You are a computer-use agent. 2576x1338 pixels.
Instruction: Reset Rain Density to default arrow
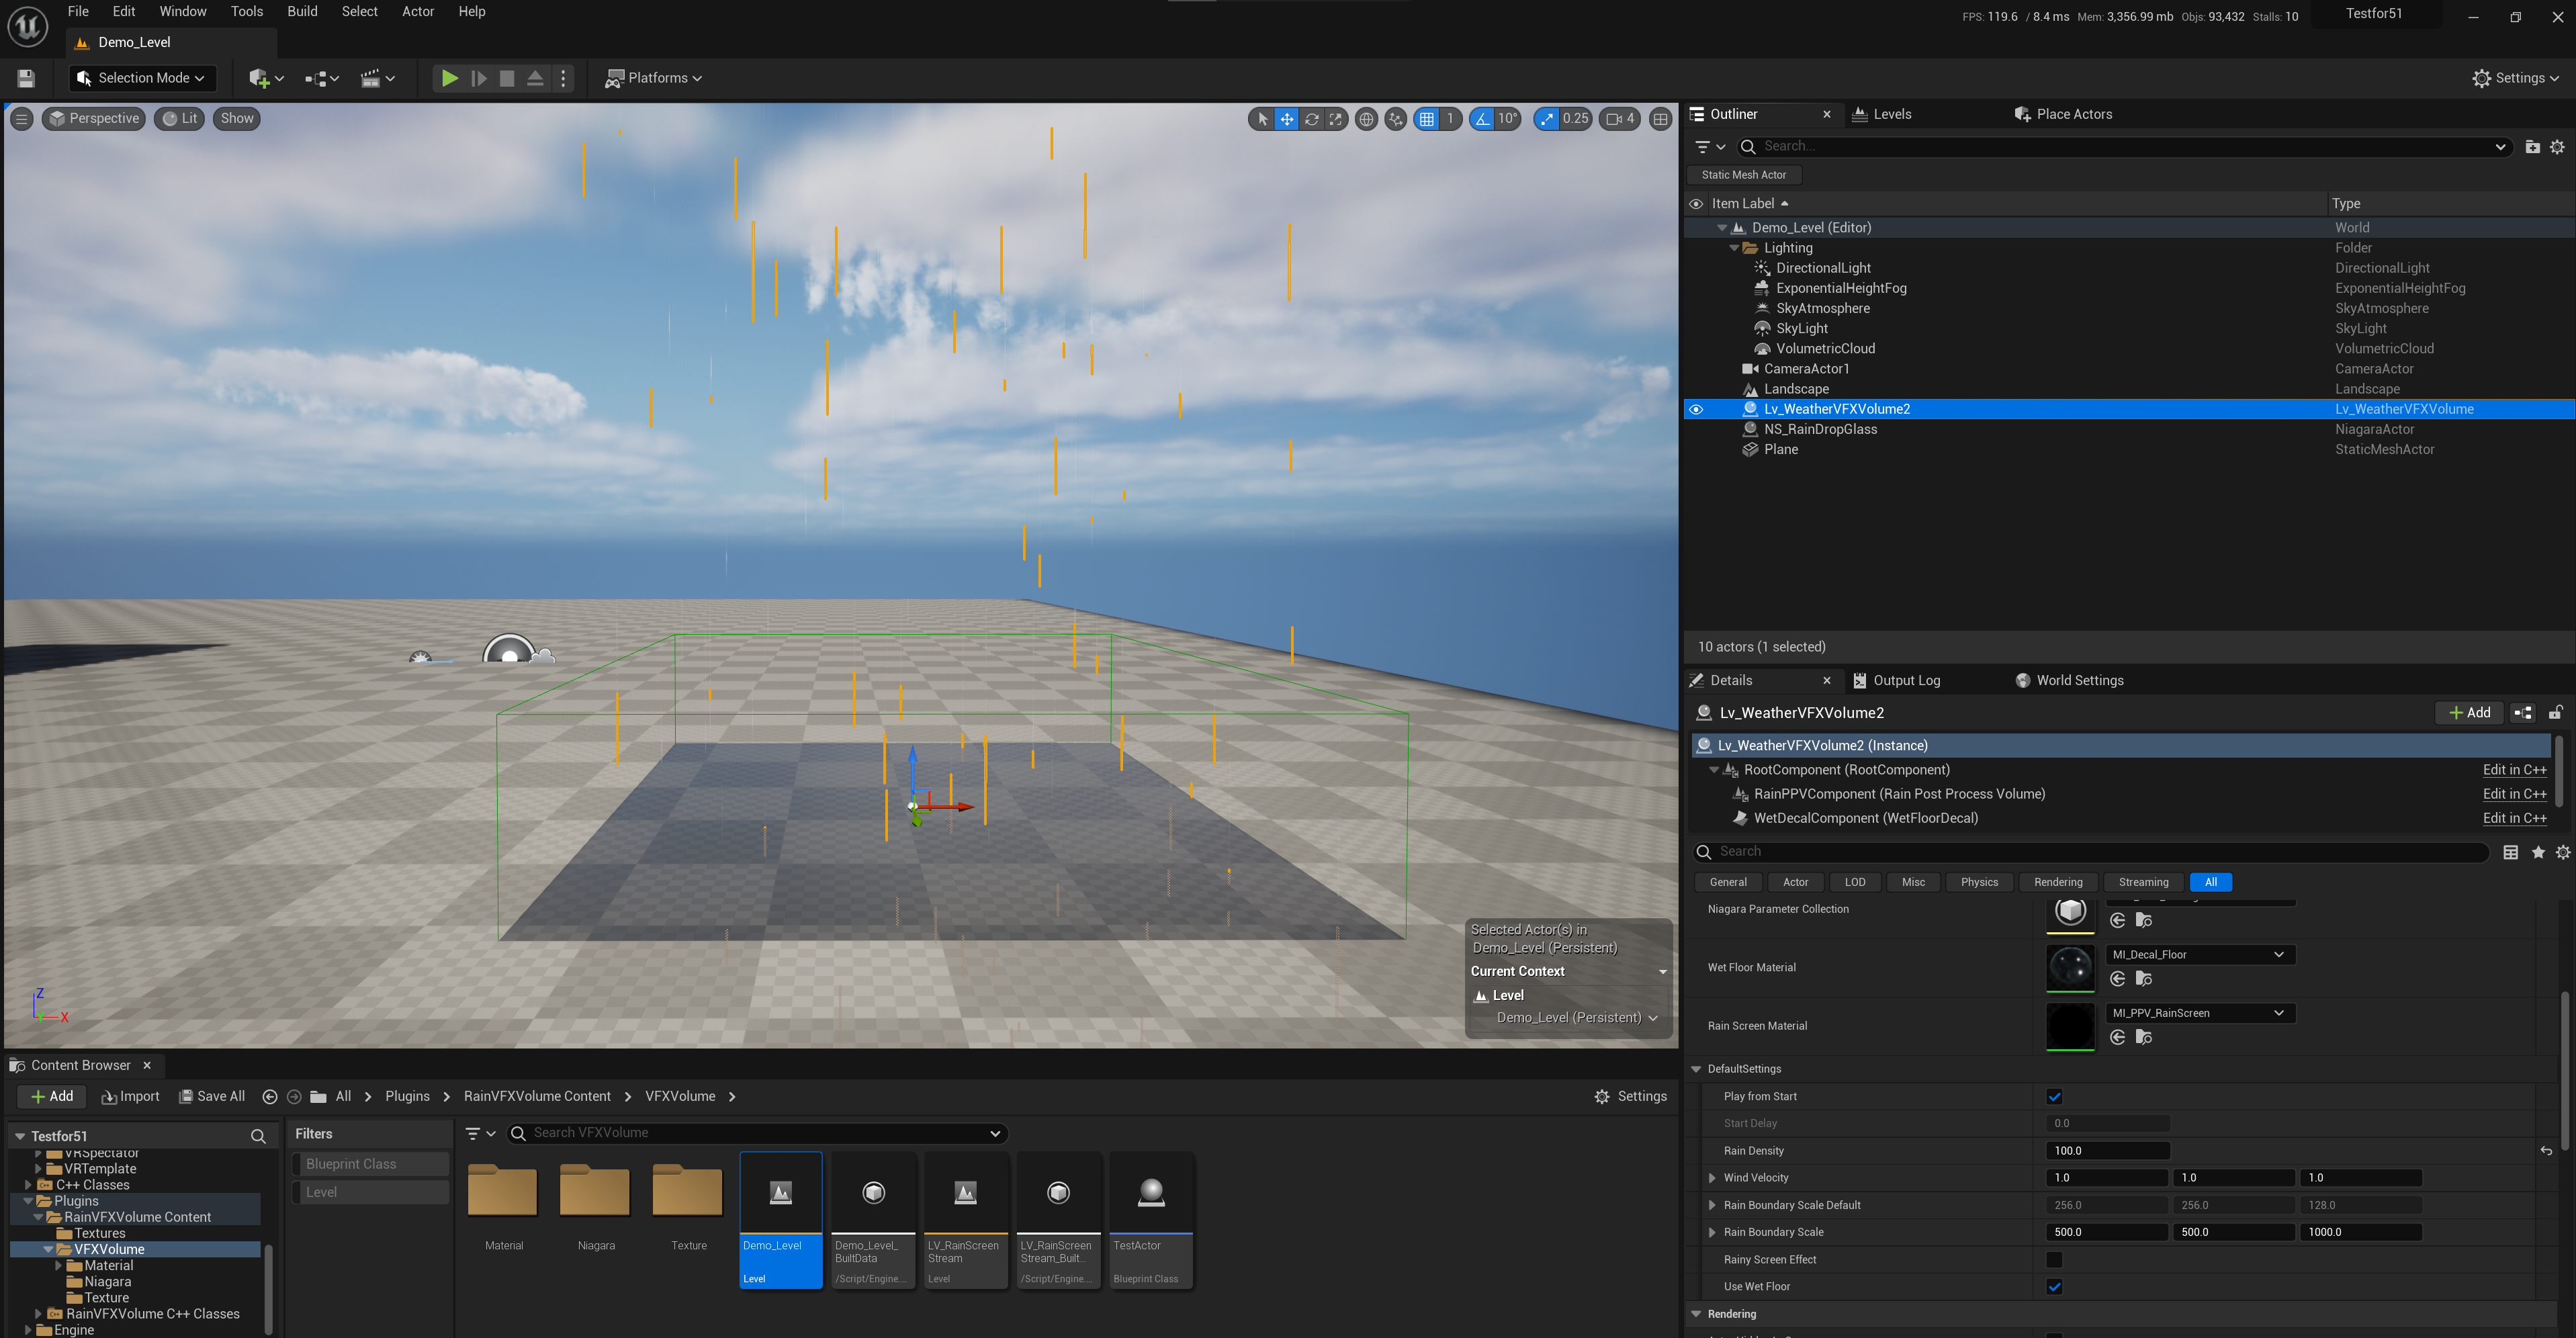2546,1151
